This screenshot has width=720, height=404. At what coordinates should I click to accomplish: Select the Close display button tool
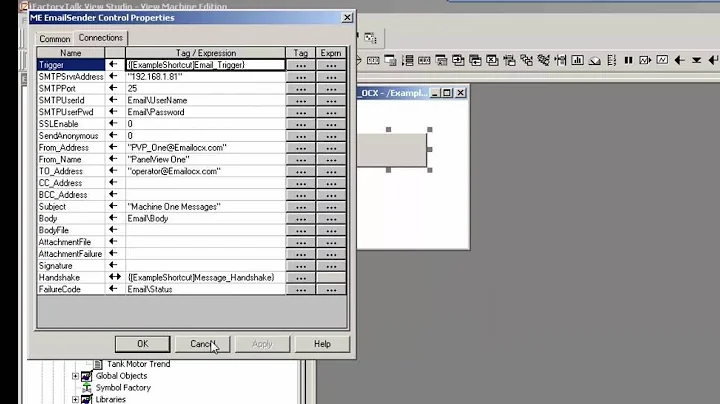click(492, 60)
